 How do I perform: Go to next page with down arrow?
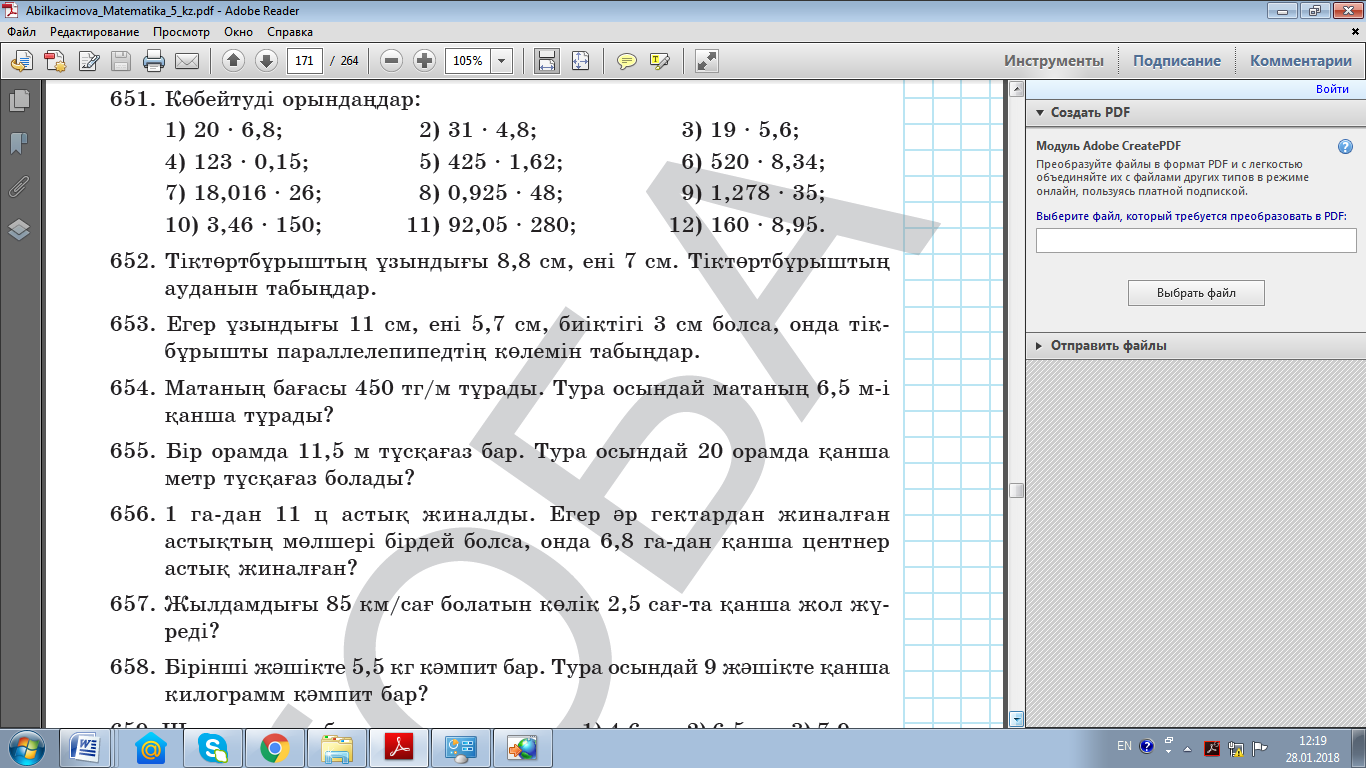(x=265, y=60)
